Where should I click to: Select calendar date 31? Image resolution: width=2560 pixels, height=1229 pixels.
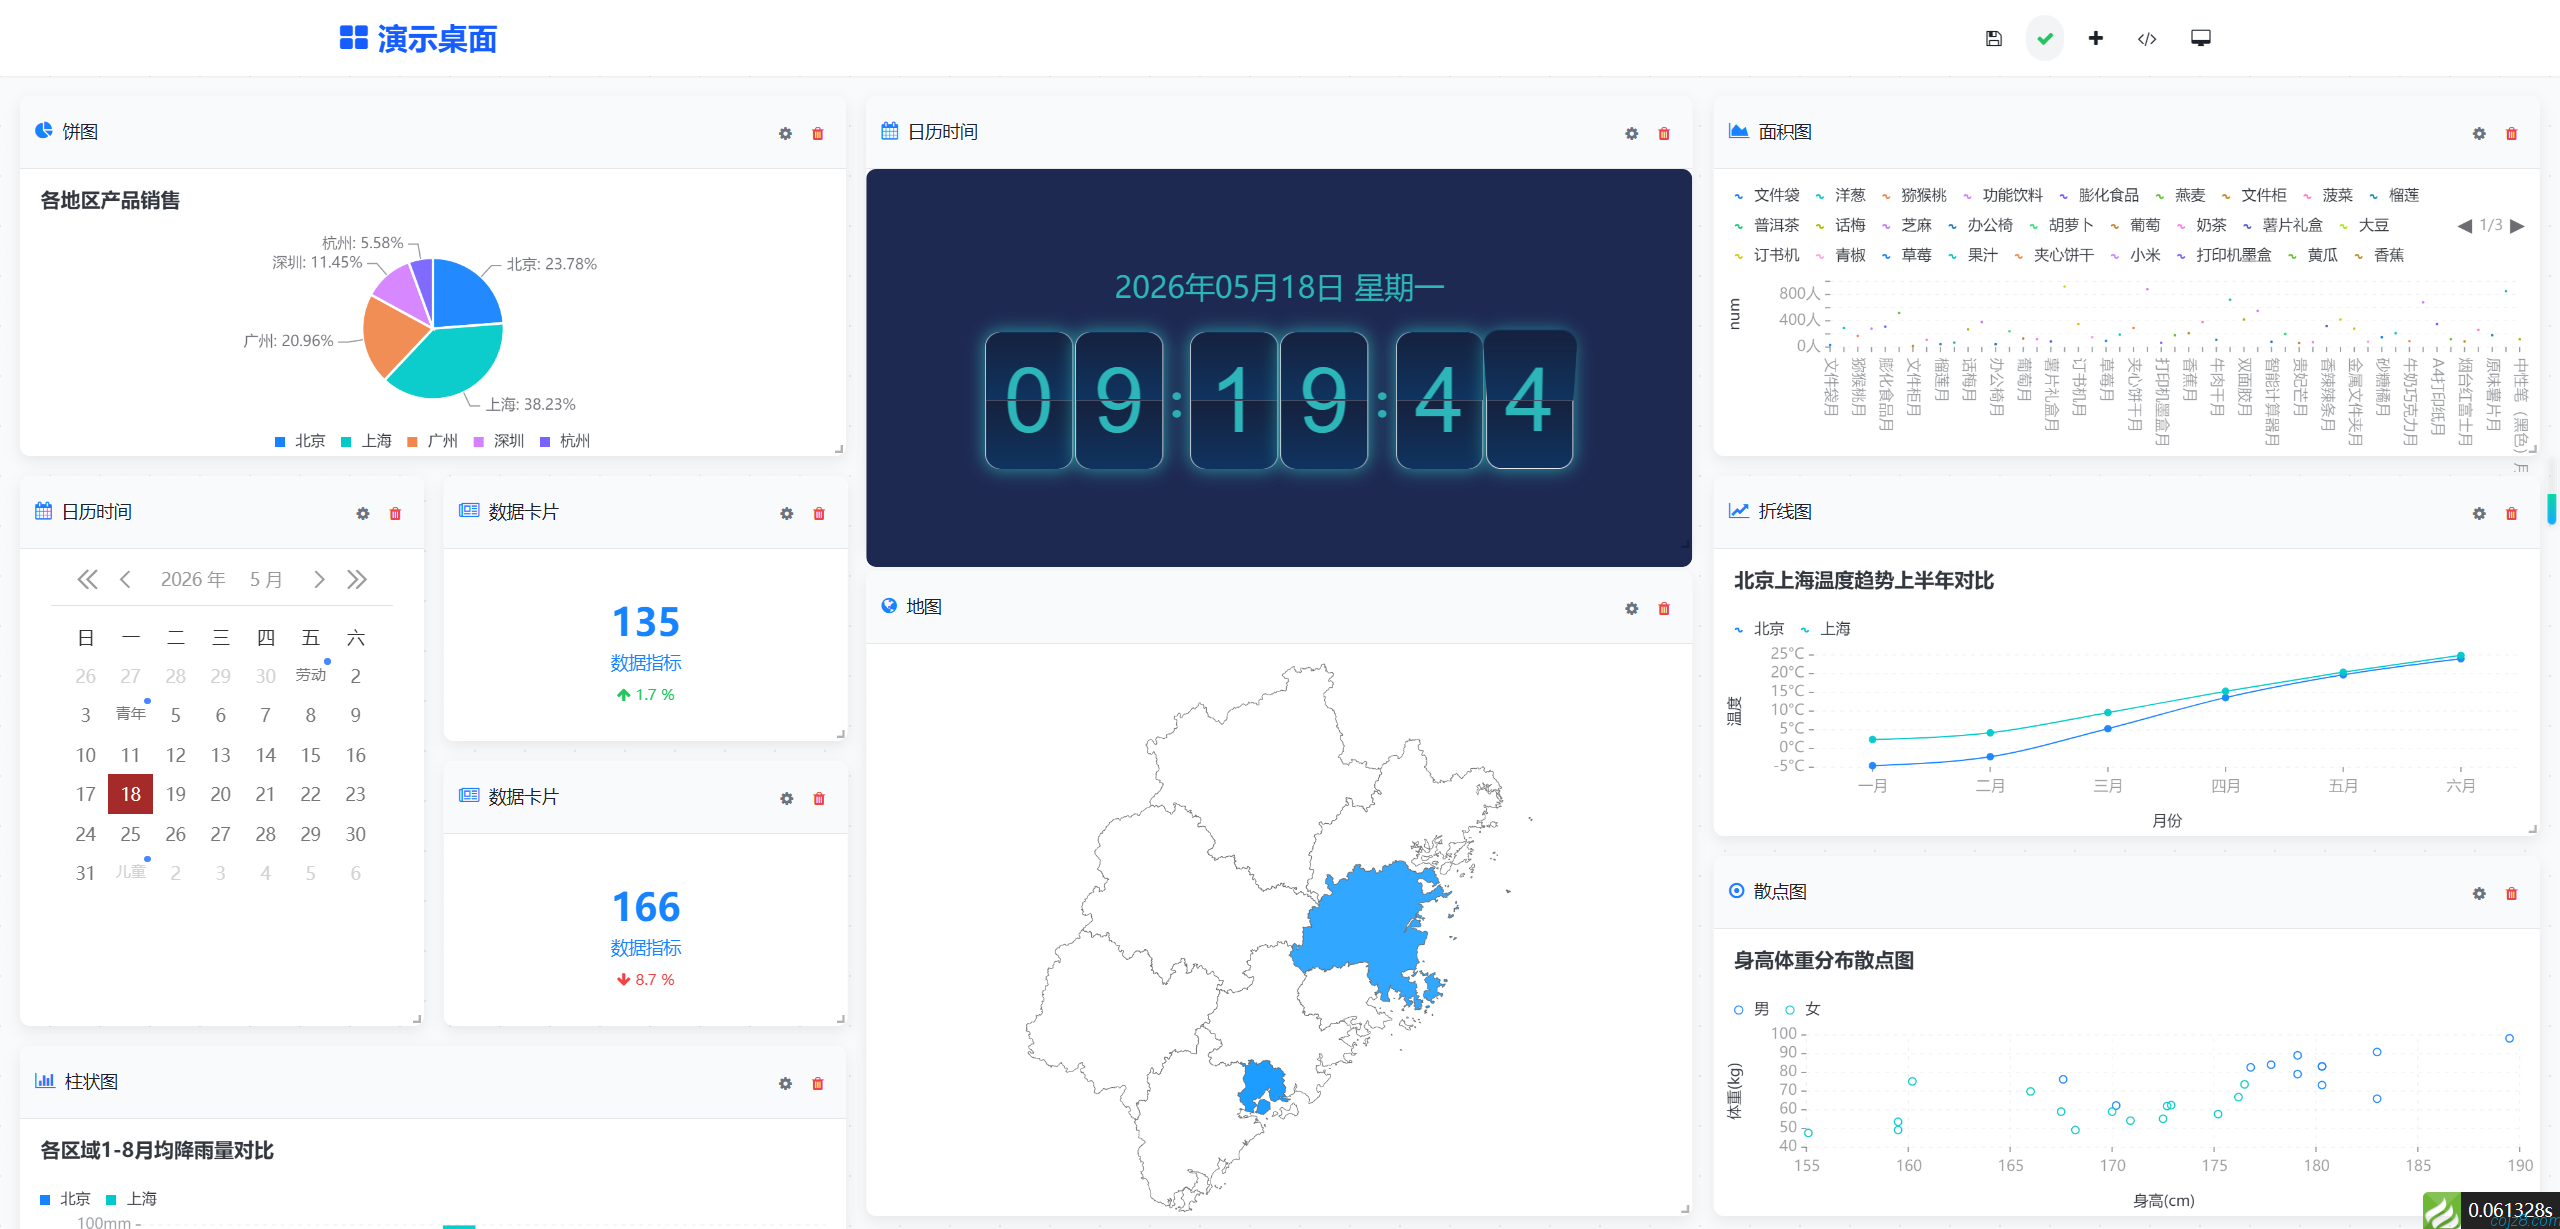86,873
